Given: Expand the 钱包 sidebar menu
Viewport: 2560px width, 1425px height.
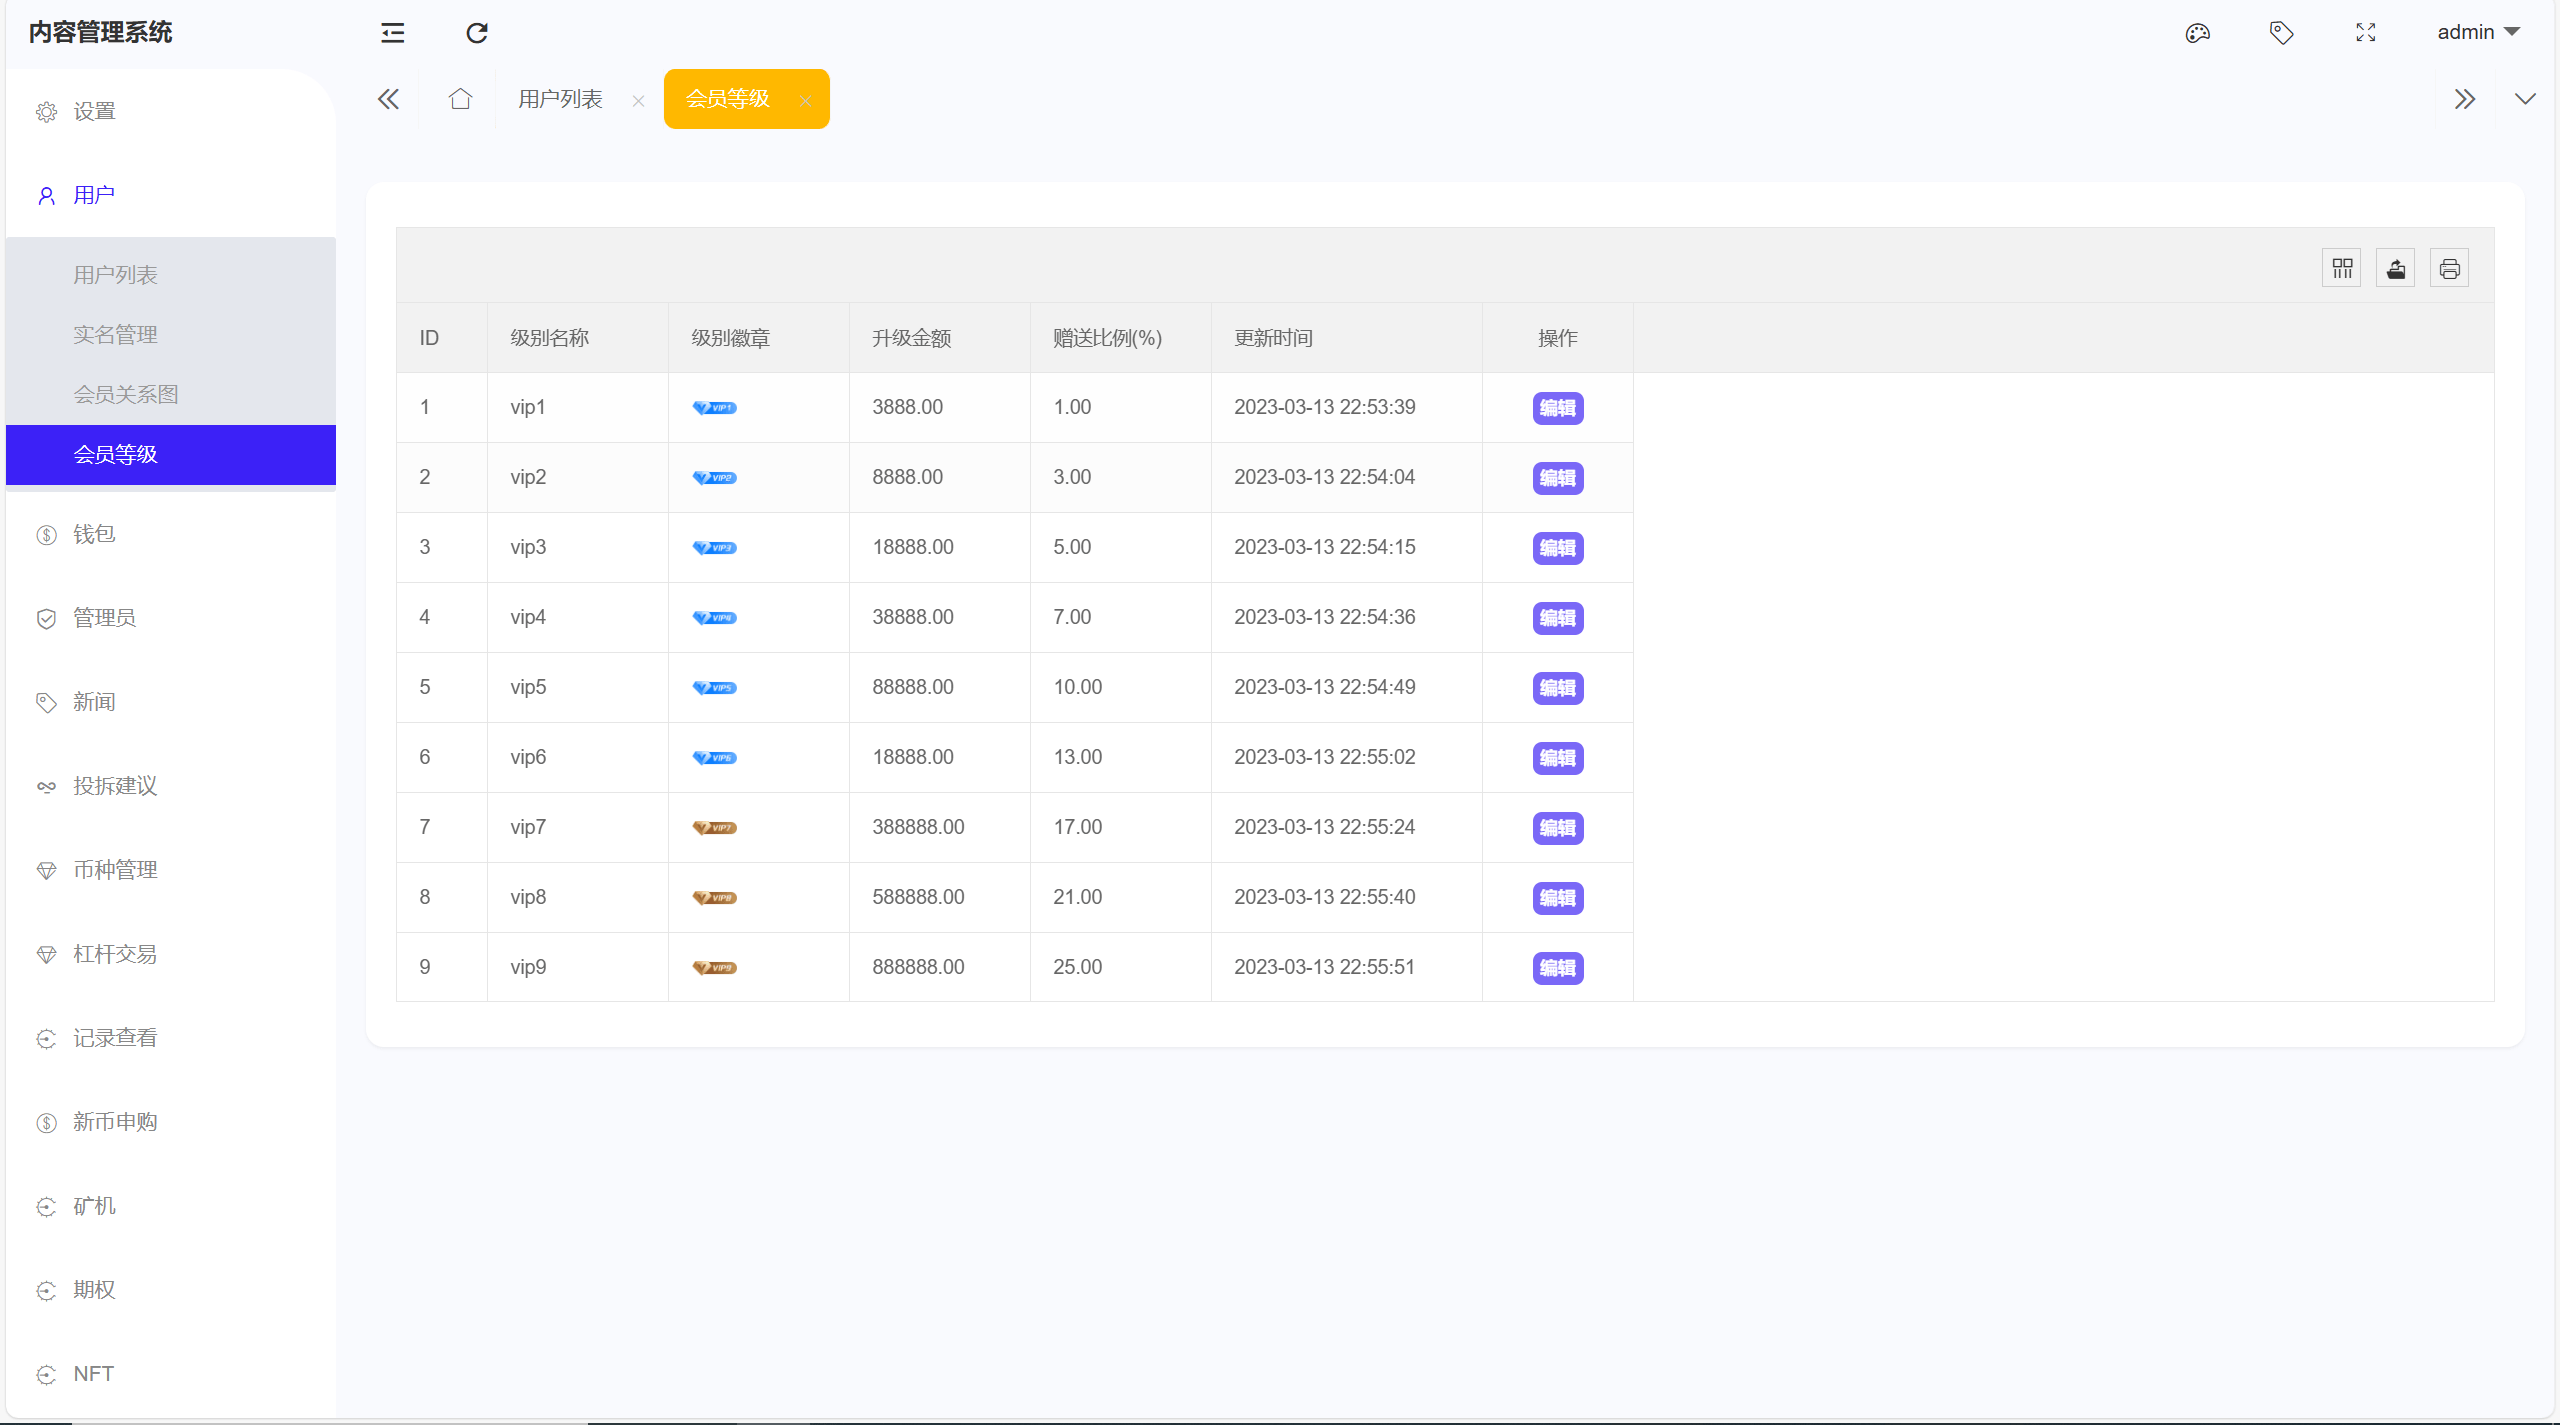Looking at the screenshot, I should coord(94,534).
